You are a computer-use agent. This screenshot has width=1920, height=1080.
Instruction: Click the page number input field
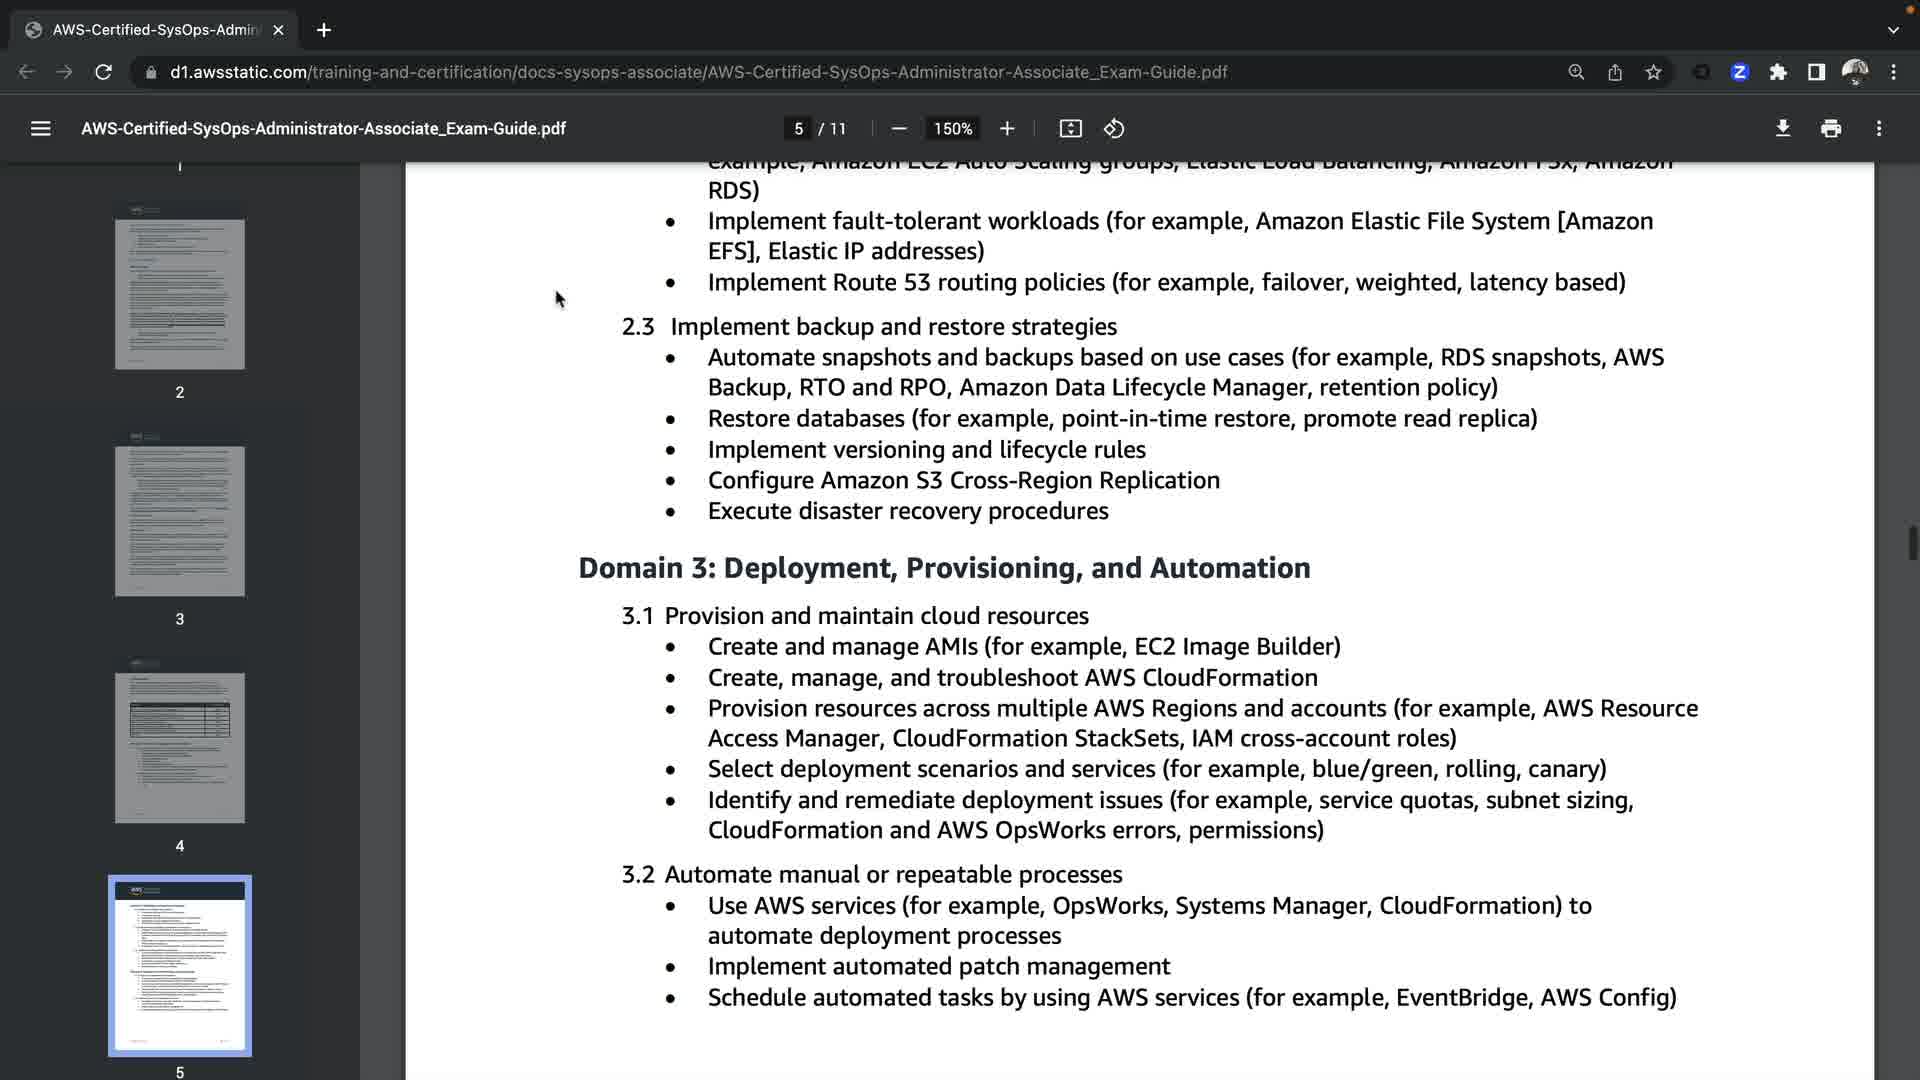click(x=798, y=128)
